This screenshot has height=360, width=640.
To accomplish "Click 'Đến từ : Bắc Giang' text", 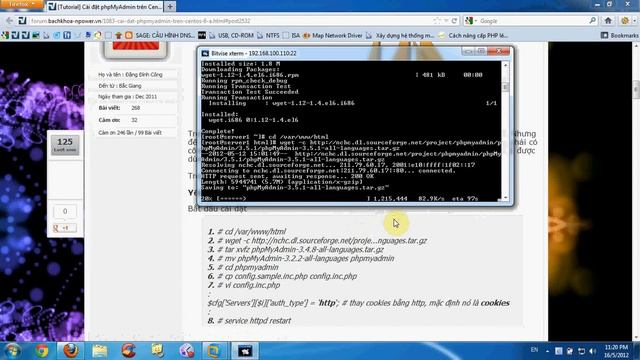I will (120, 86).
